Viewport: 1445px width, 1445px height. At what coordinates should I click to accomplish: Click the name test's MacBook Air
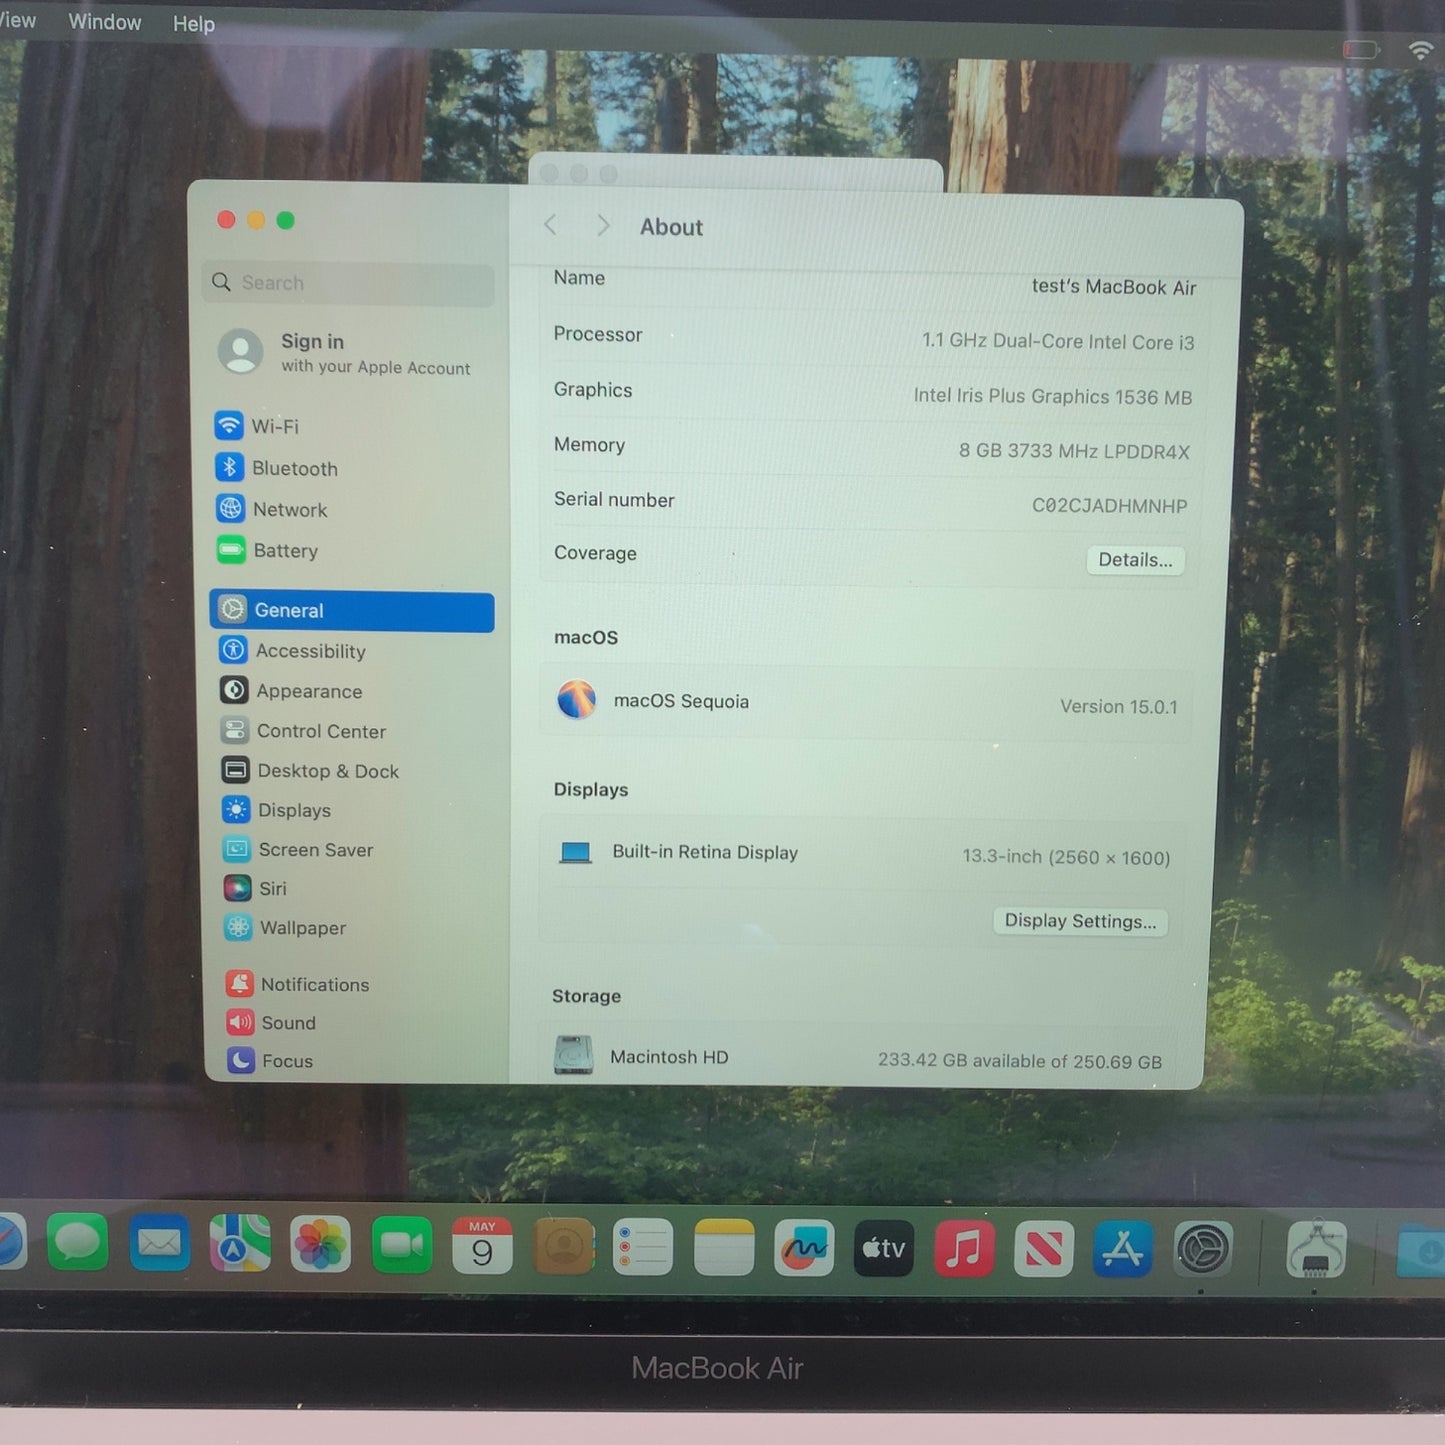tap(1114, 287)
